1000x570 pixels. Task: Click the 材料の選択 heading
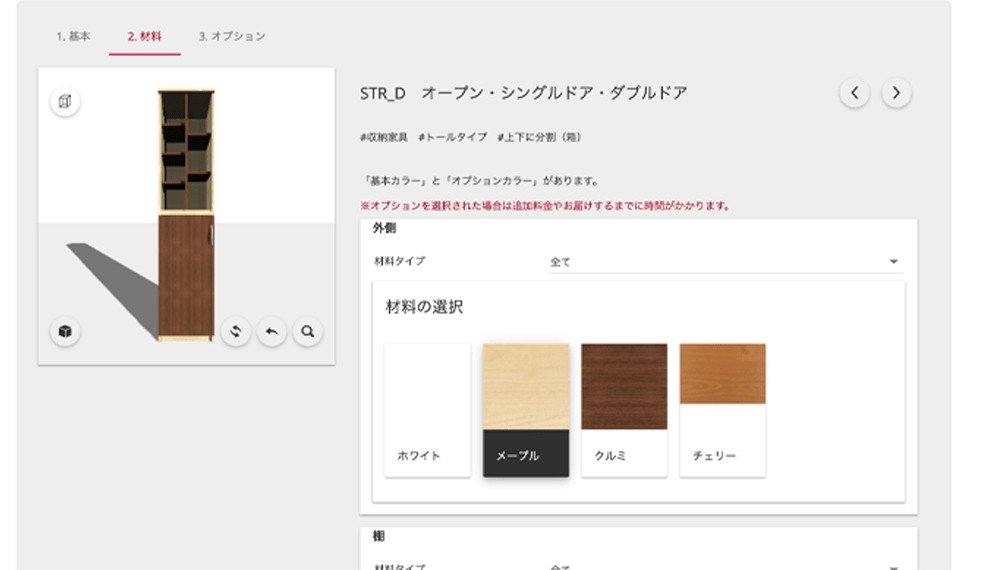coord(424,307)
